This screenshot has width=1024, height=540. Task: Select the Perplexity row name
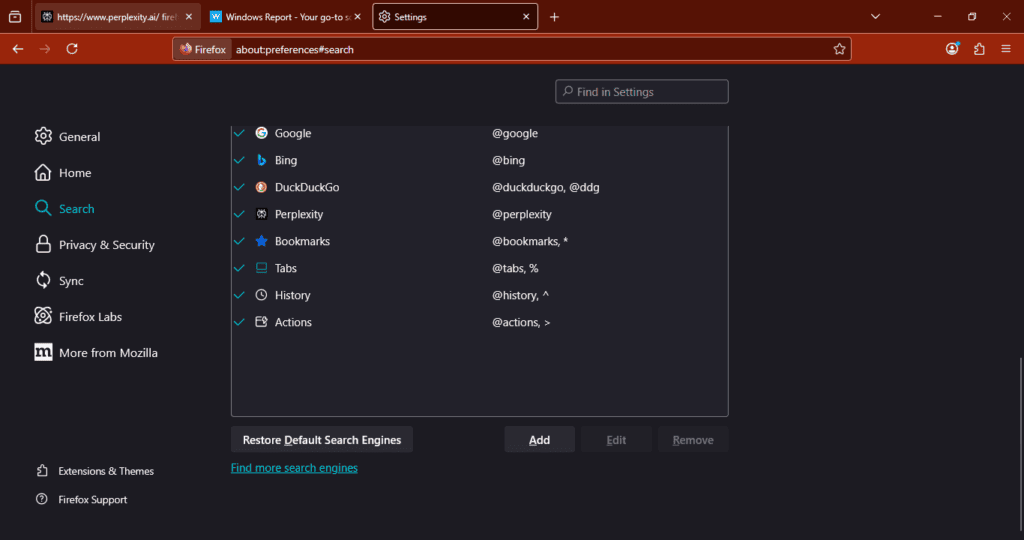point(298,214)
